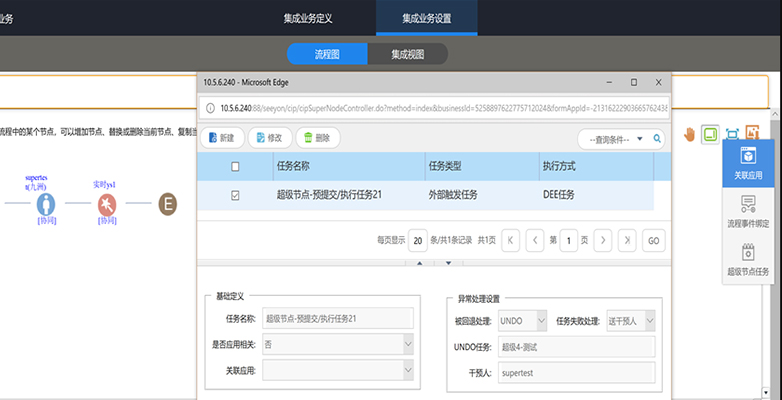Toggle the select-all checkbox in table header
The width and height of the screenshot is (782, 400).
[235, 167]
